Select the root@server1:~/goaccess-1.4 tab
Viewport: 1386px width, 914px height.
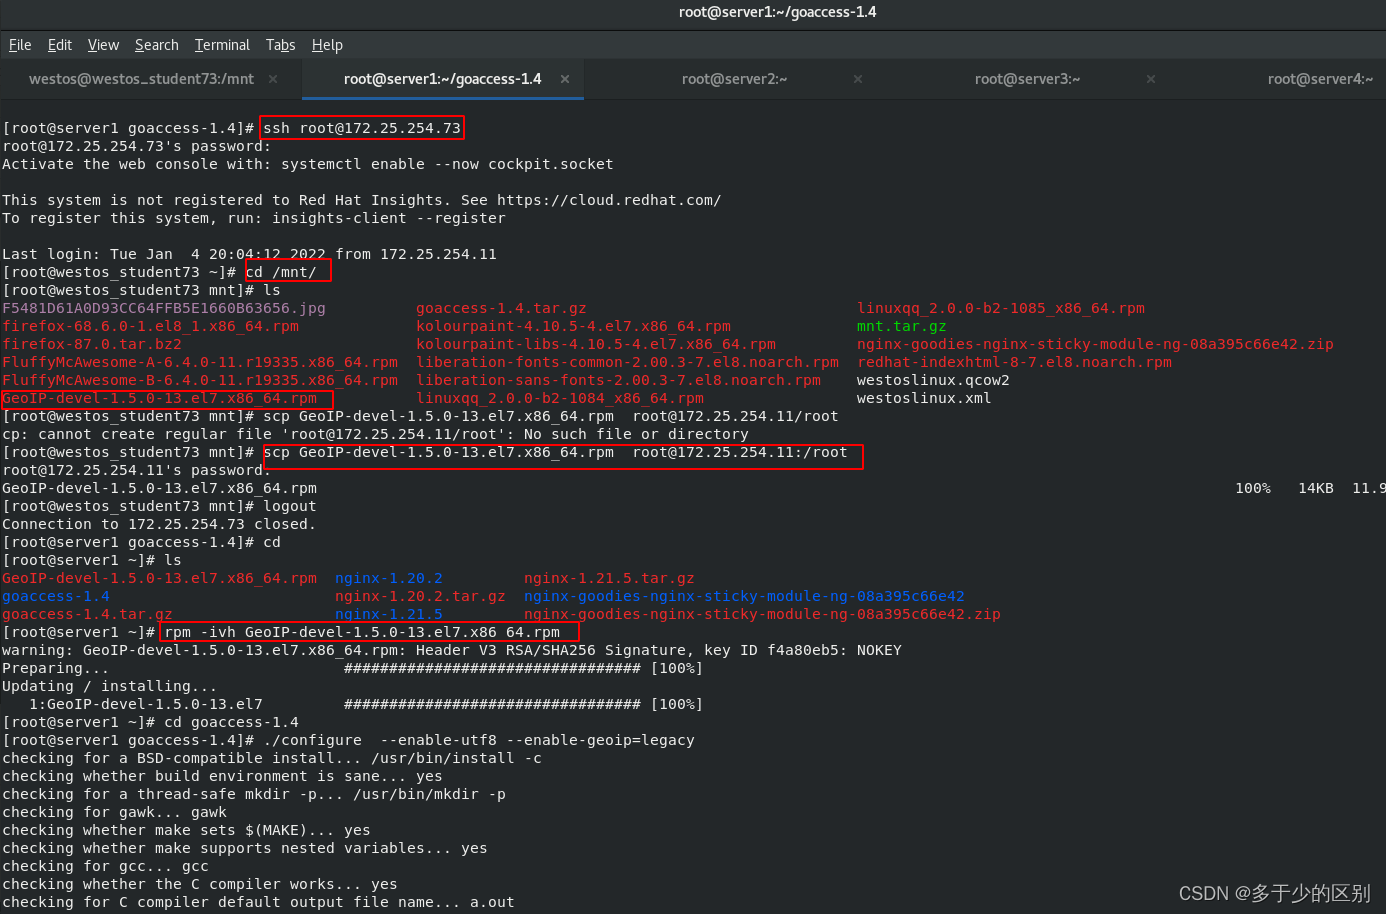442,79
